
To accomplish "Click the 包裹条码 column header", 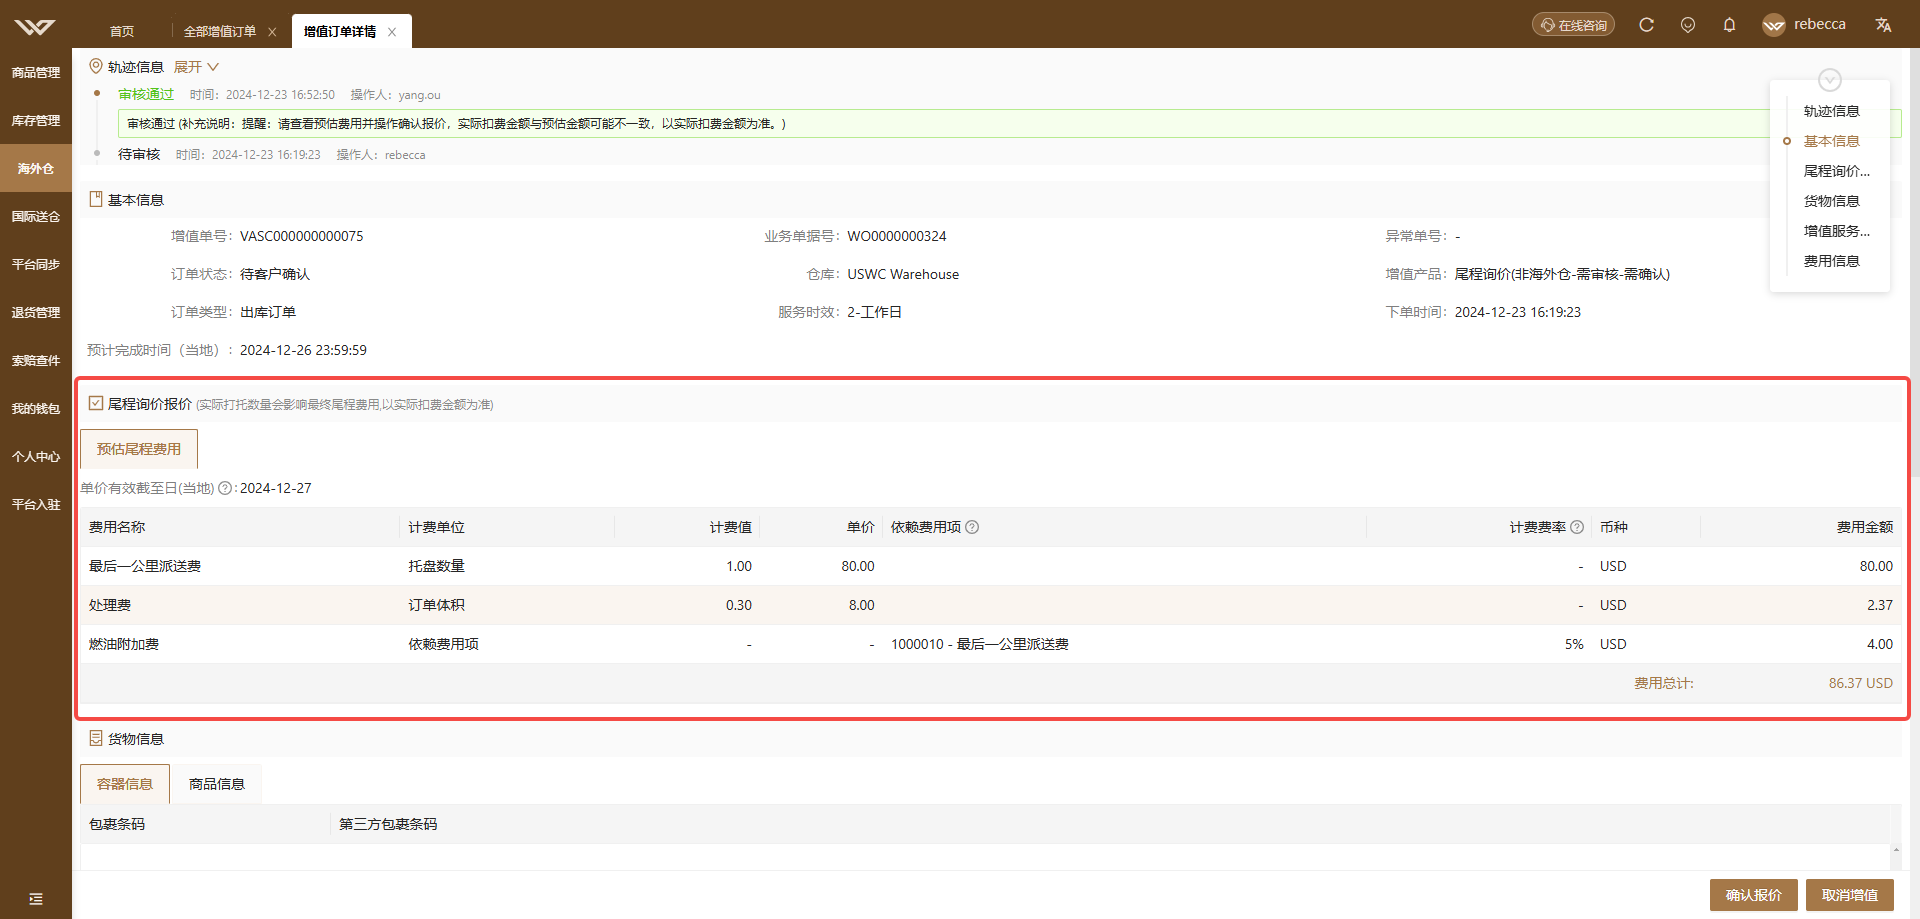I will pyautogui.click(x=117, y=824).
